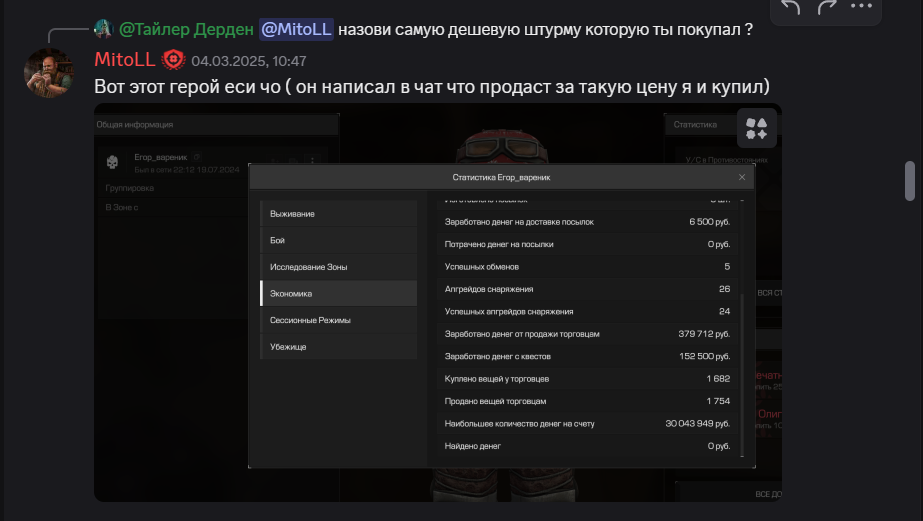
Task: Open the three-dot more options menu
Action: (x=861, y=6)
